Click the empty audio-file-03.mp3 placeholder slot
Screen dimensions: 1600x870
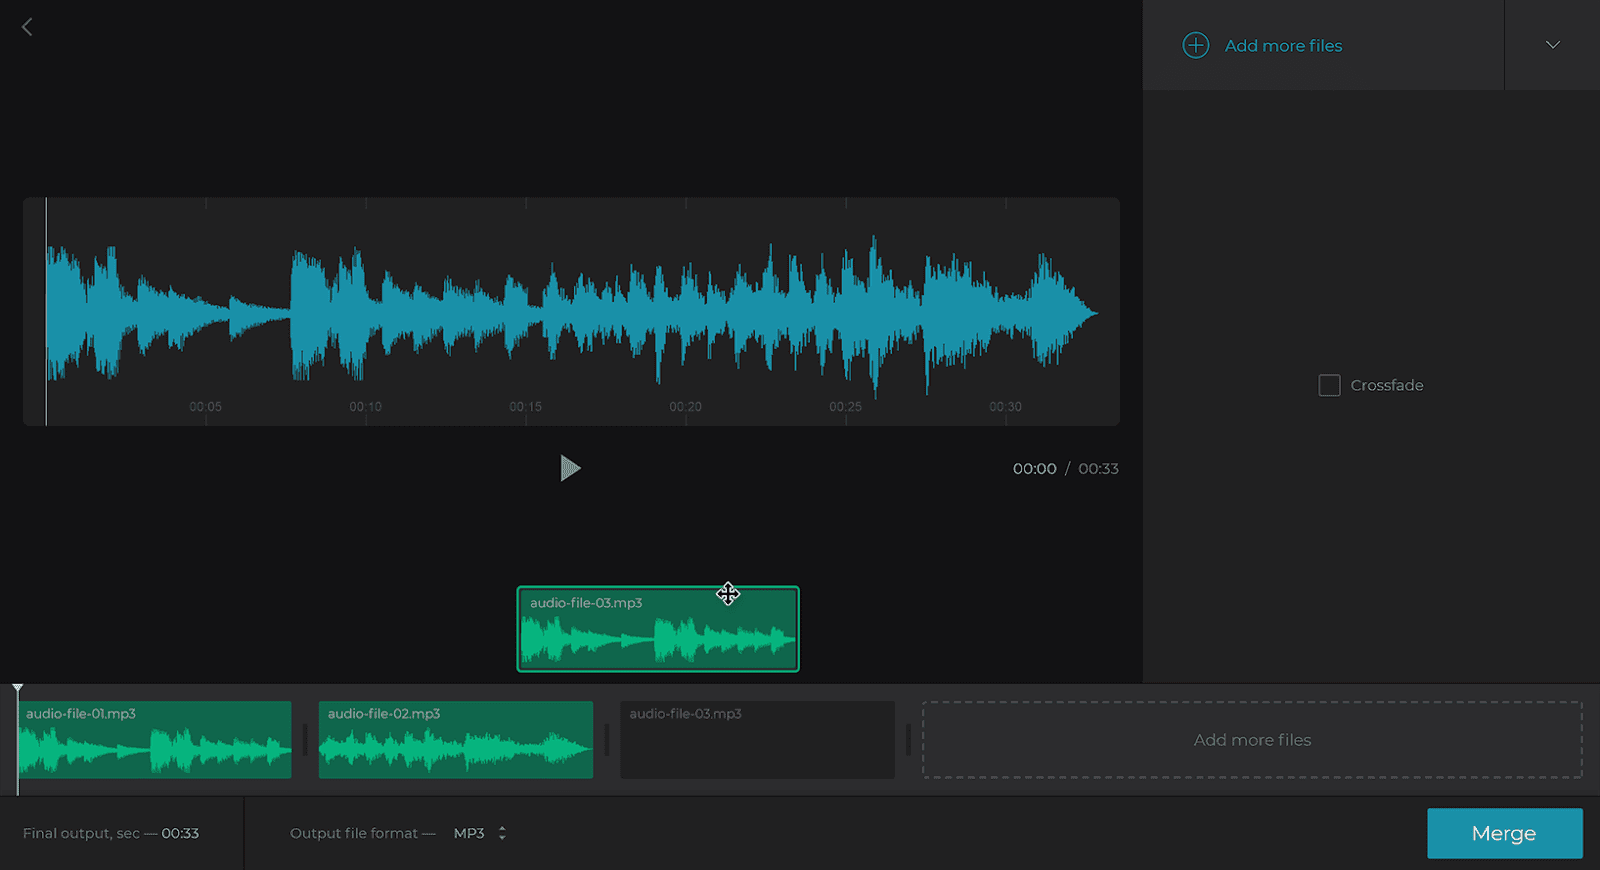757,740
